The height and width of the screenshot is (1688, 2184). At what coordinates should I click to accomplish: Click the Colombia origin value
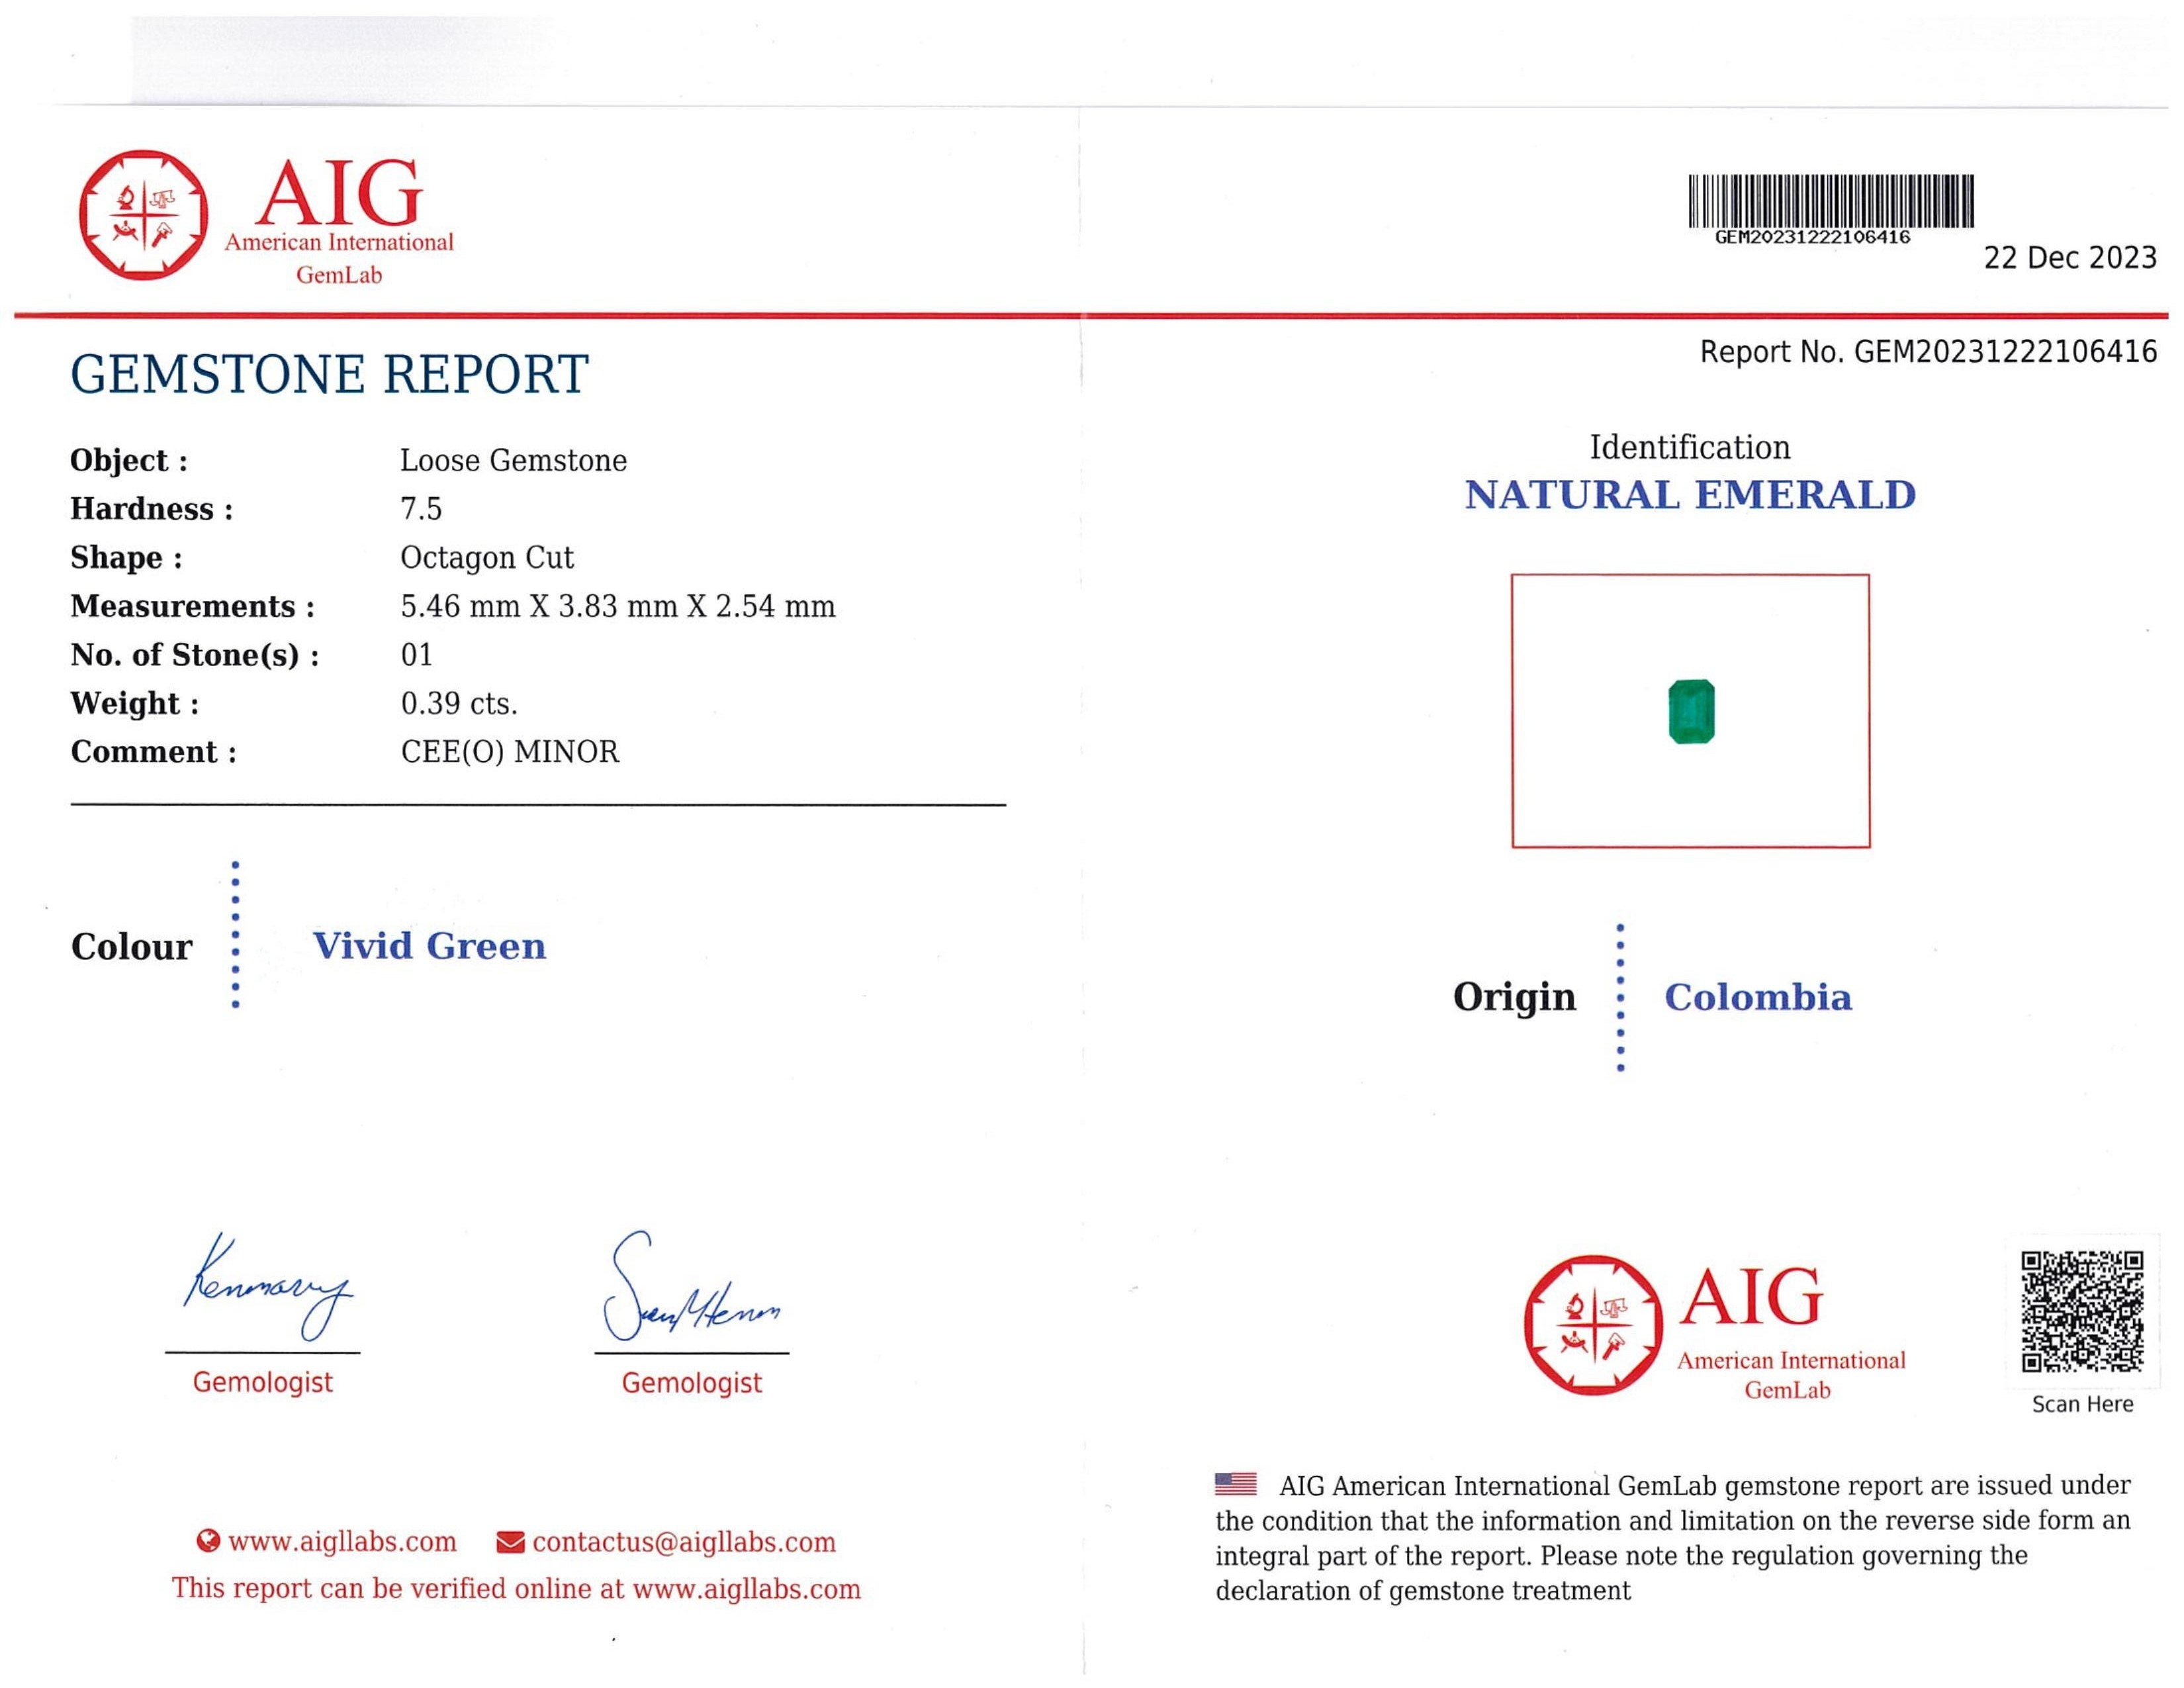point(1757,997)
